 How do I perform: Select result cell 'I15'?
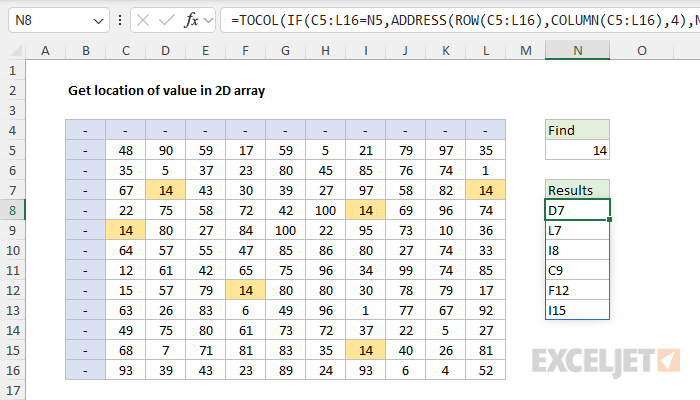577,310
